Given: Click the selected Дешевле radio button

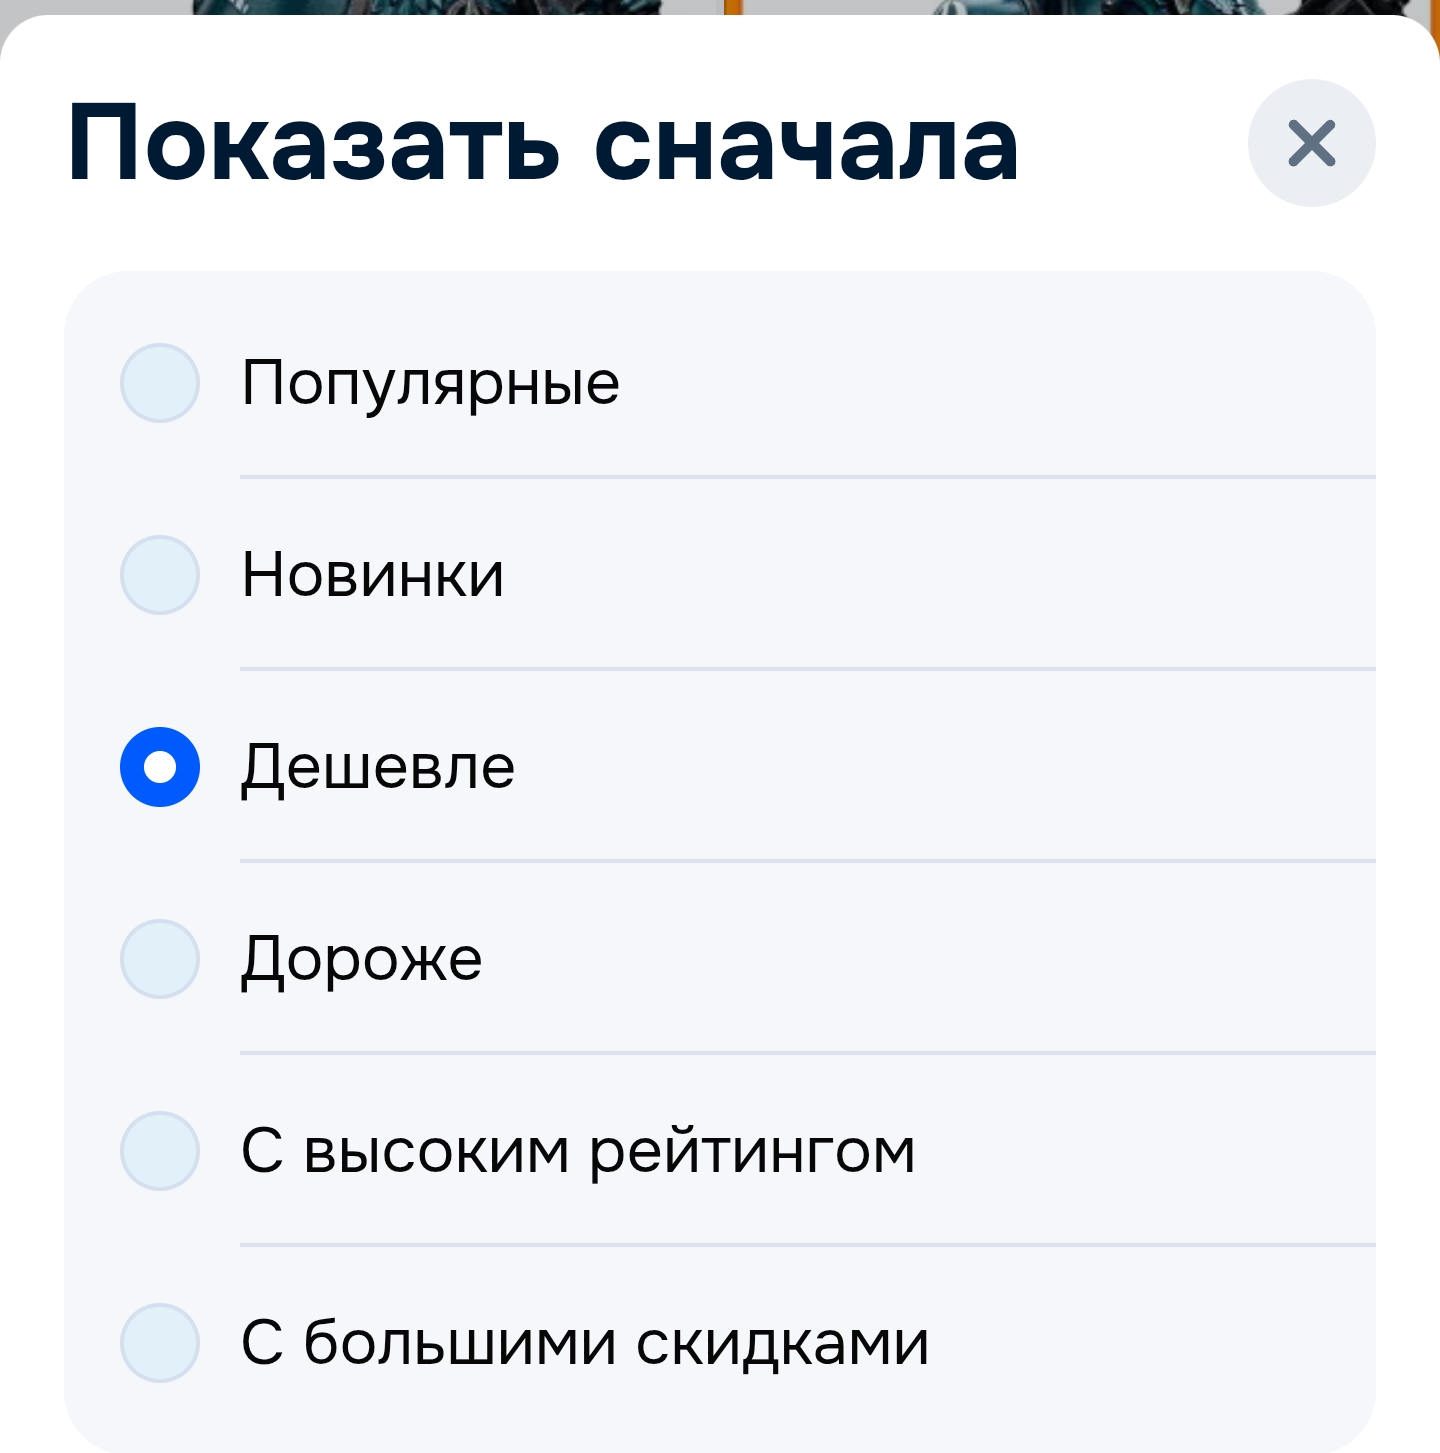Looking at the screenshot, I should click(x=160, y=767).
